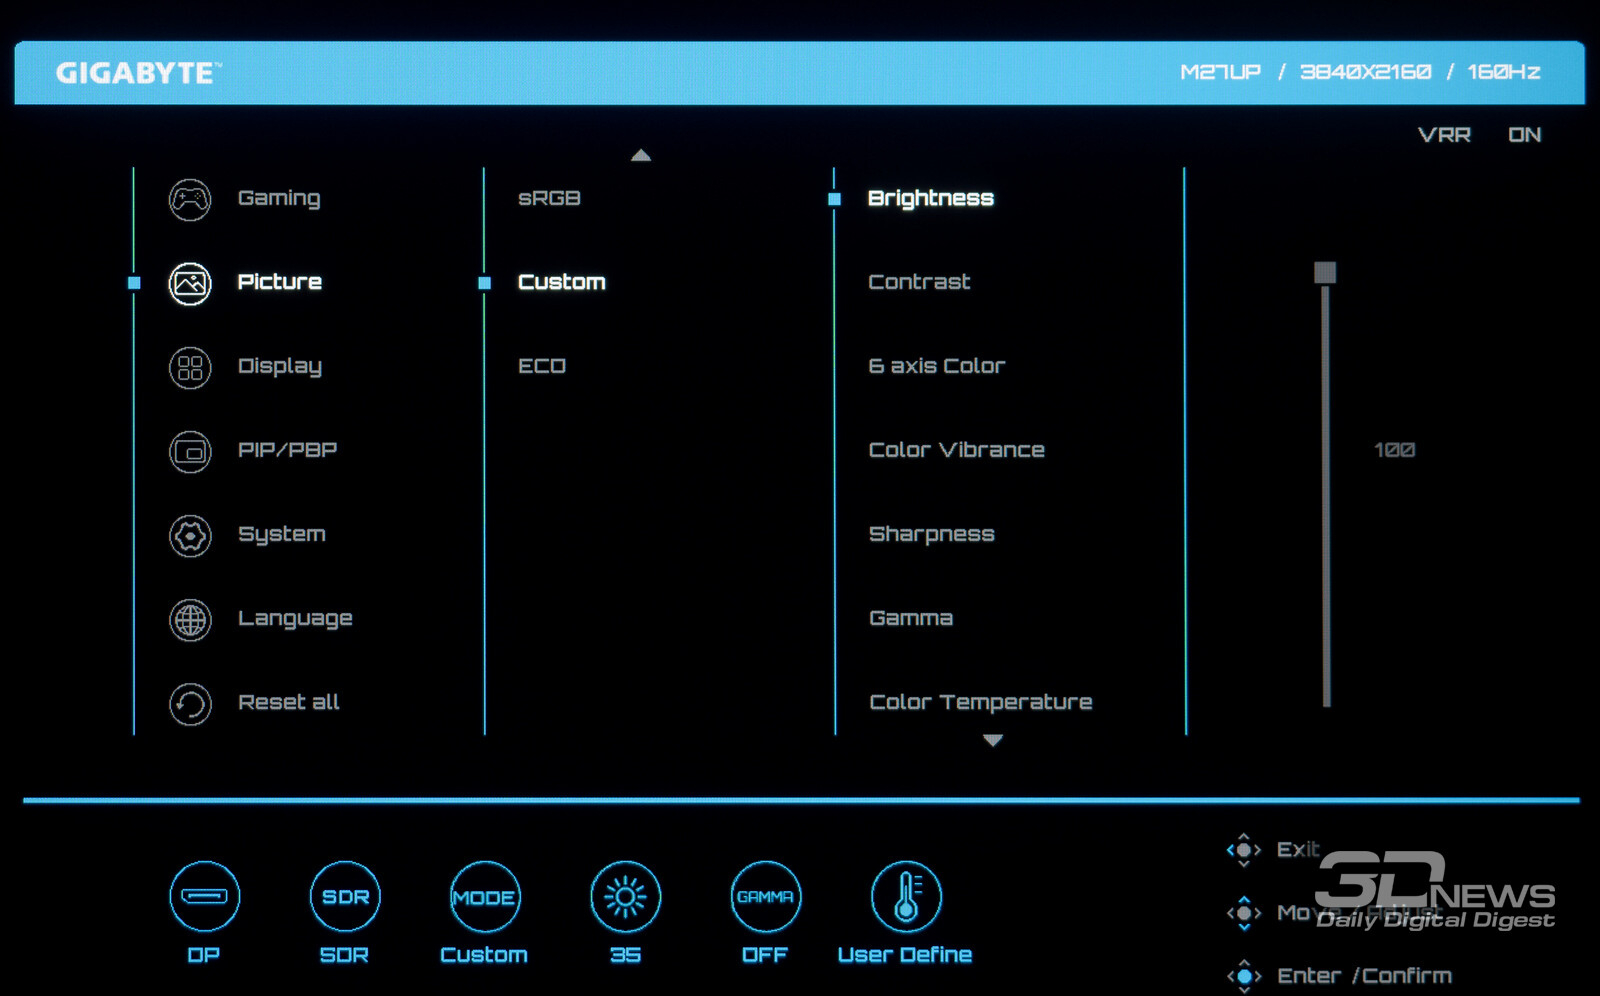Click the DP input source icon

coord(204,896)
